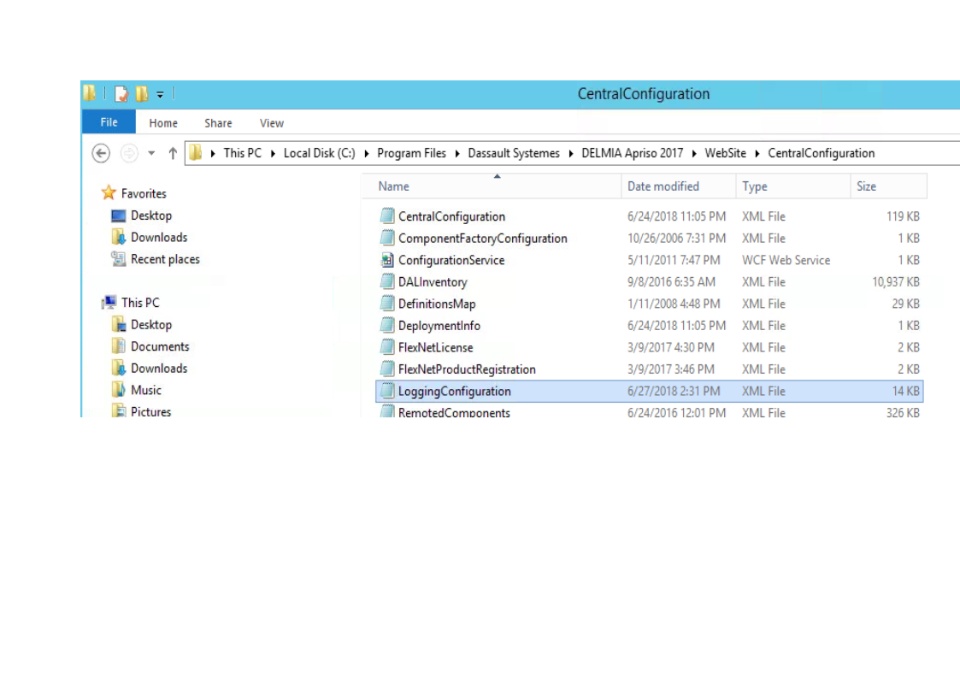Viewport: 960px width, 679px height.
Task: Click WebSite in the address path
Action: tap(725, 153)
